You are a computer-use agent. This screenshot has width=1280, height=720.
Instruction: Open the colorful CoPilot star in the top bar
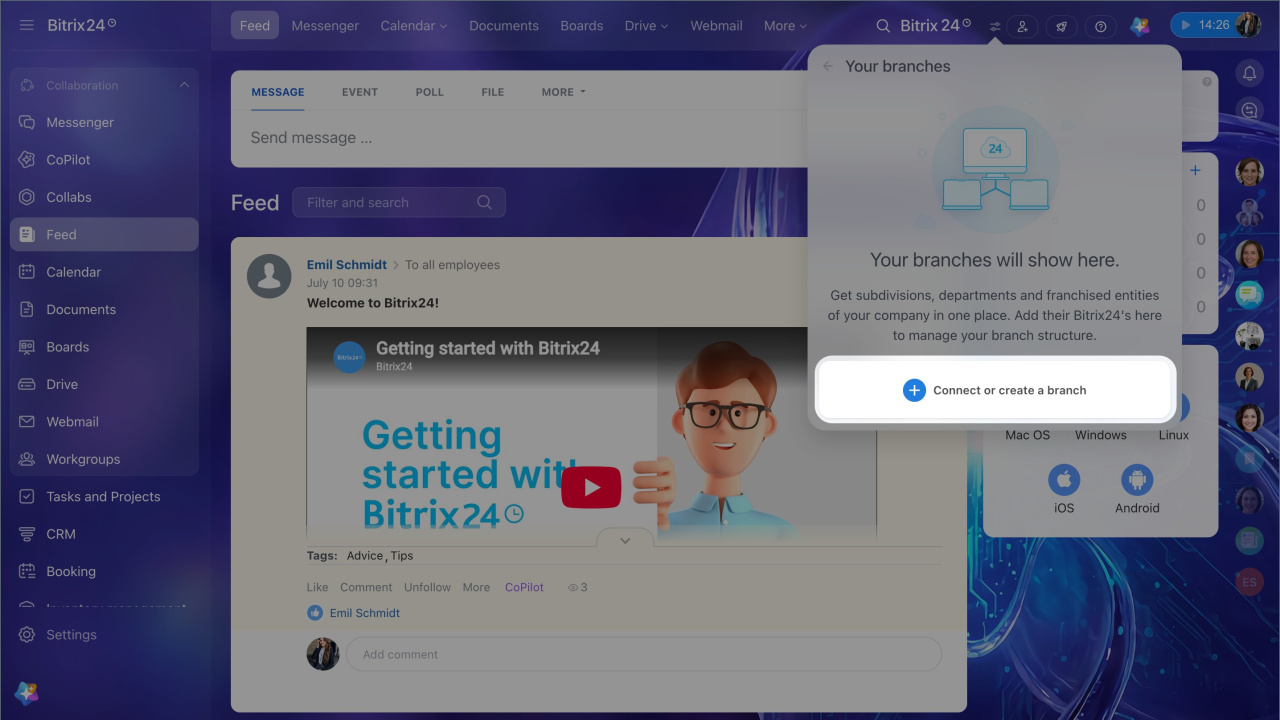[x=1139, y=26]
